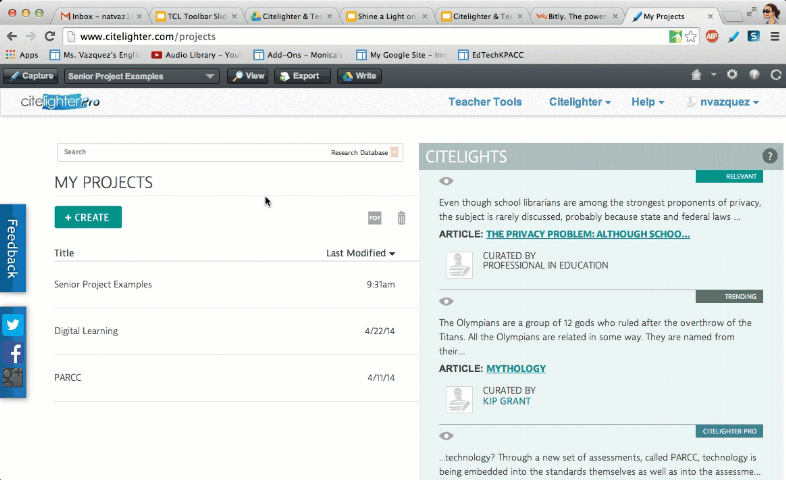Toggle eye icon on the RELEVANT citelight
The width and height of the screenshot is (786, 480).
(x=446, y=181)
